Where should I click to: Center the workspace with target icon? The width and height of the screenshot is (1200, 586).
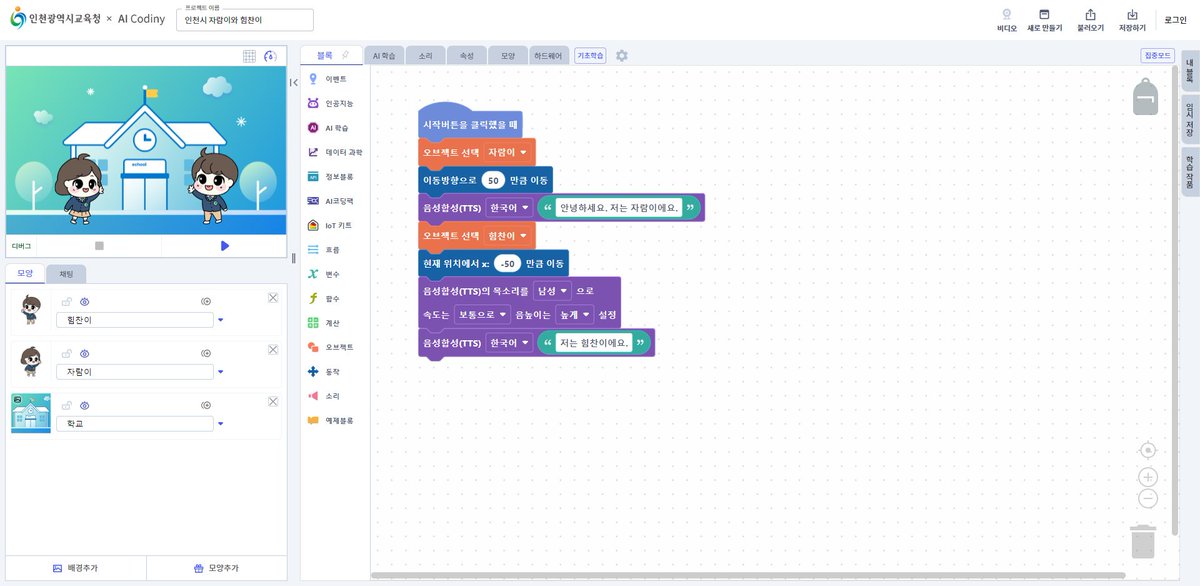coord(1148,450)
